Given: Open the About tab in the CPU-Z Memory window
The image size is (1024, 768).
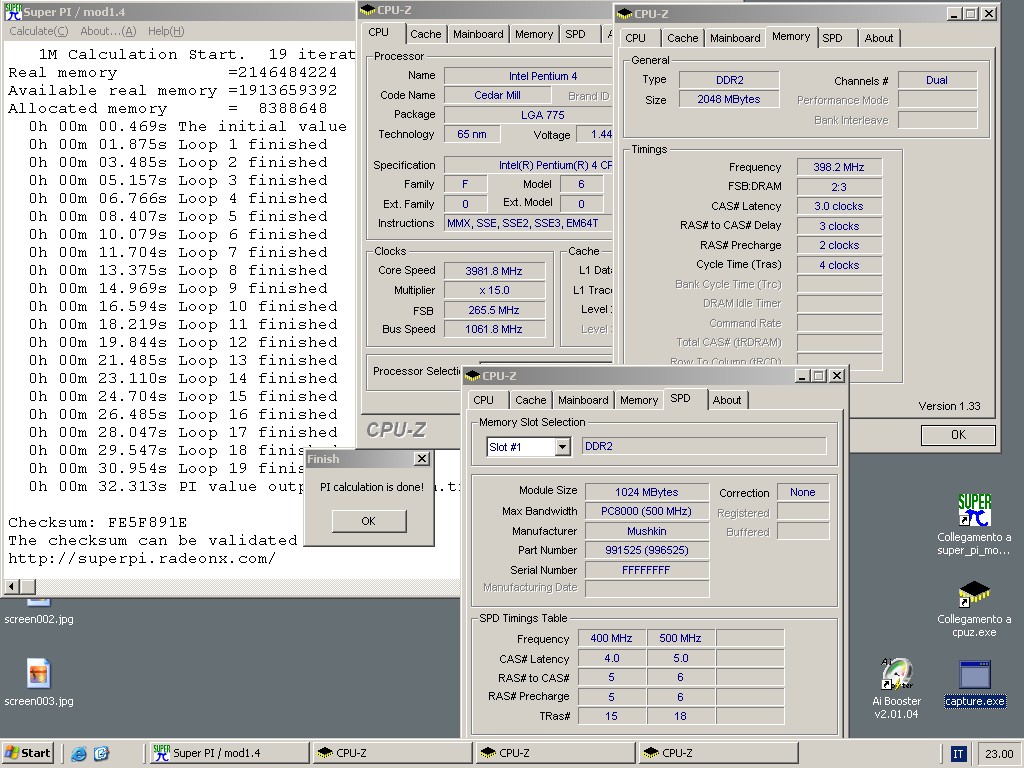Looking at the screenshot, I should click(878, 38).
